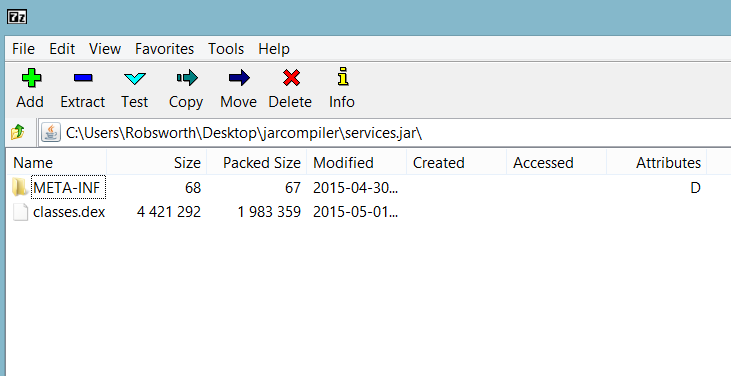The width and height of the screenshot is (731, 376).
Task: Click the Java jar icon in address bar
Action: point(50,132)
